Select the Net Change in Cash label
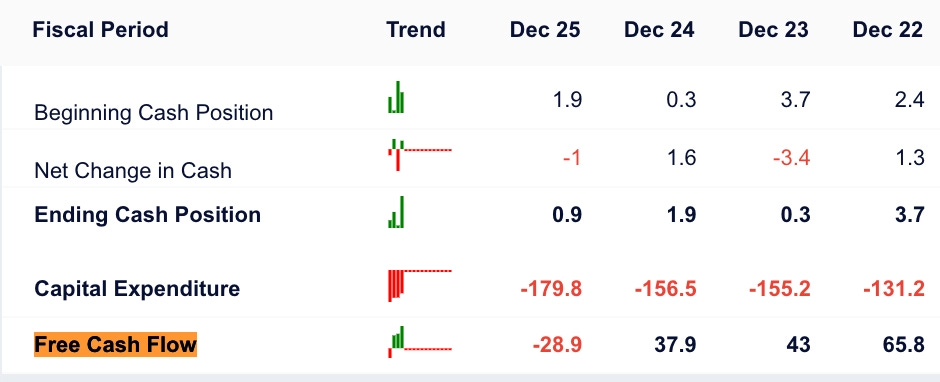940x382 pixels. (x=133, y=171)
